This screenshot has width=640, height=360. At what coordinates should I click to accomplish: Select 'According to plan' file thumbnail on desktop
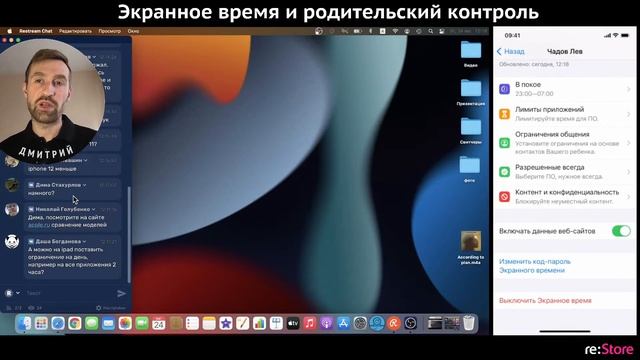[x=471, y=241]
